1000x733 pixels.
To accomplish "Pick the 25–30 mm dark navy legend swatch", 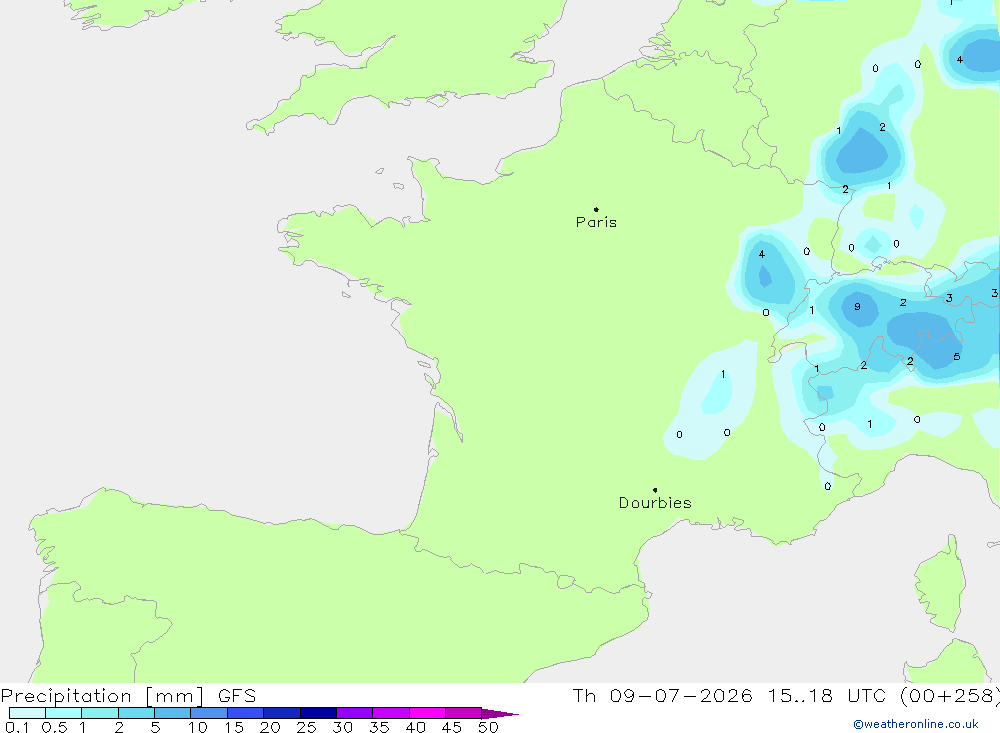I will pyautogui.click(x=318, y=713).
